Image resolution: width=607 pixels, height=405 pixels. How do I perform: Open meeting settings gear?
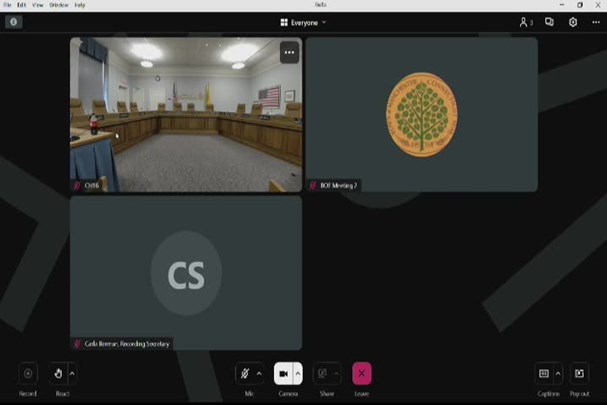(573, 22)
